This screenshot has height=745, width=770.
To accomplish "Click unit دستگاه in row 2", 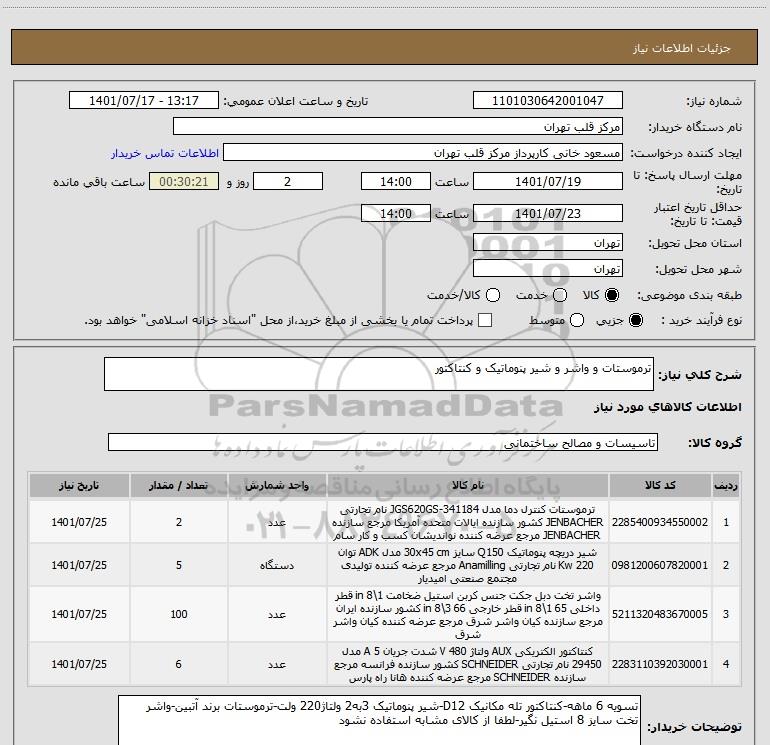I will 277,565.
